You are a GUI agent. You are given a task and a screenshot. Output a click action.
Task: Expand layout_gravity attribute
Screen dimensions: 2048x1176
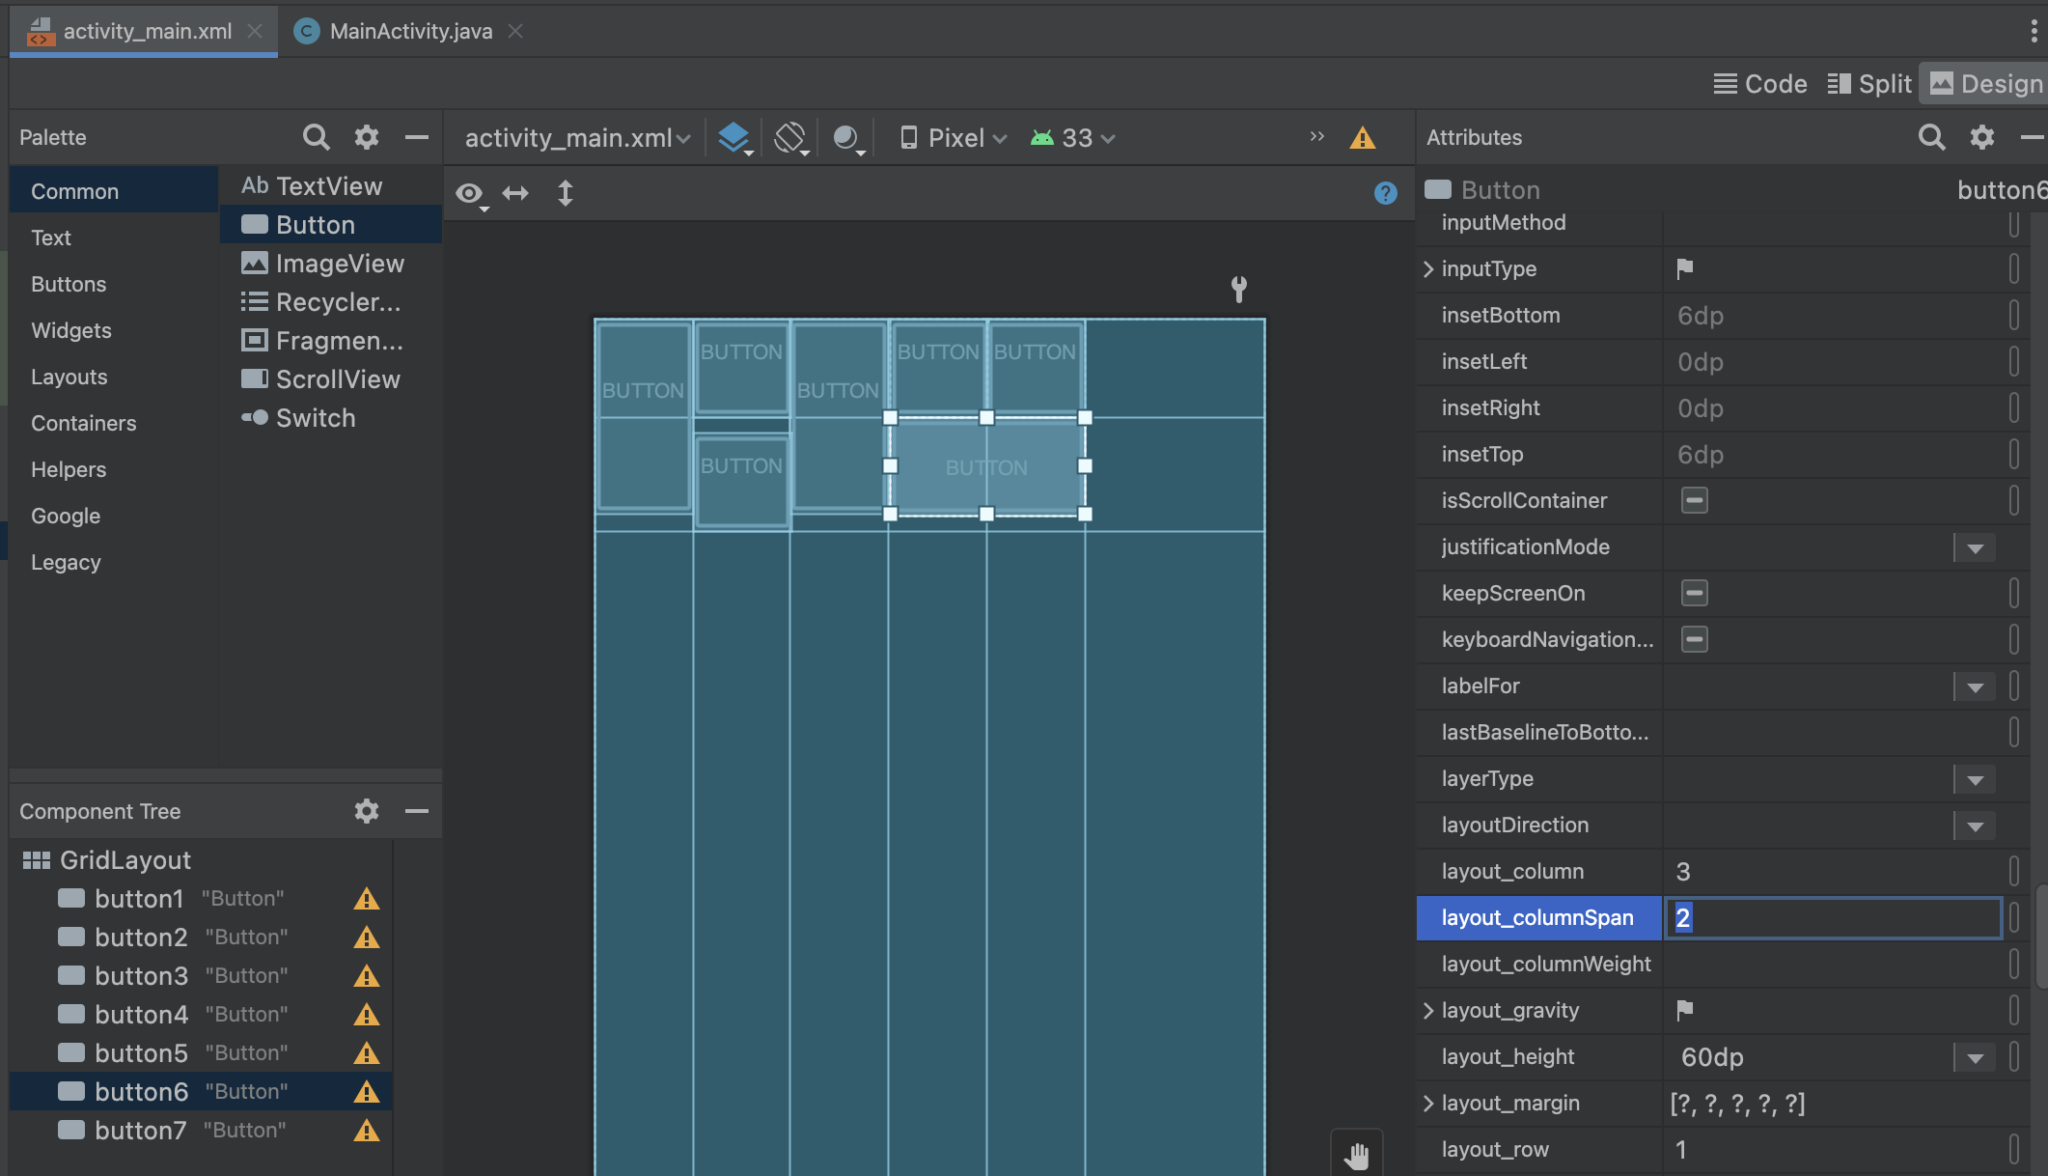(1428, 1011)
